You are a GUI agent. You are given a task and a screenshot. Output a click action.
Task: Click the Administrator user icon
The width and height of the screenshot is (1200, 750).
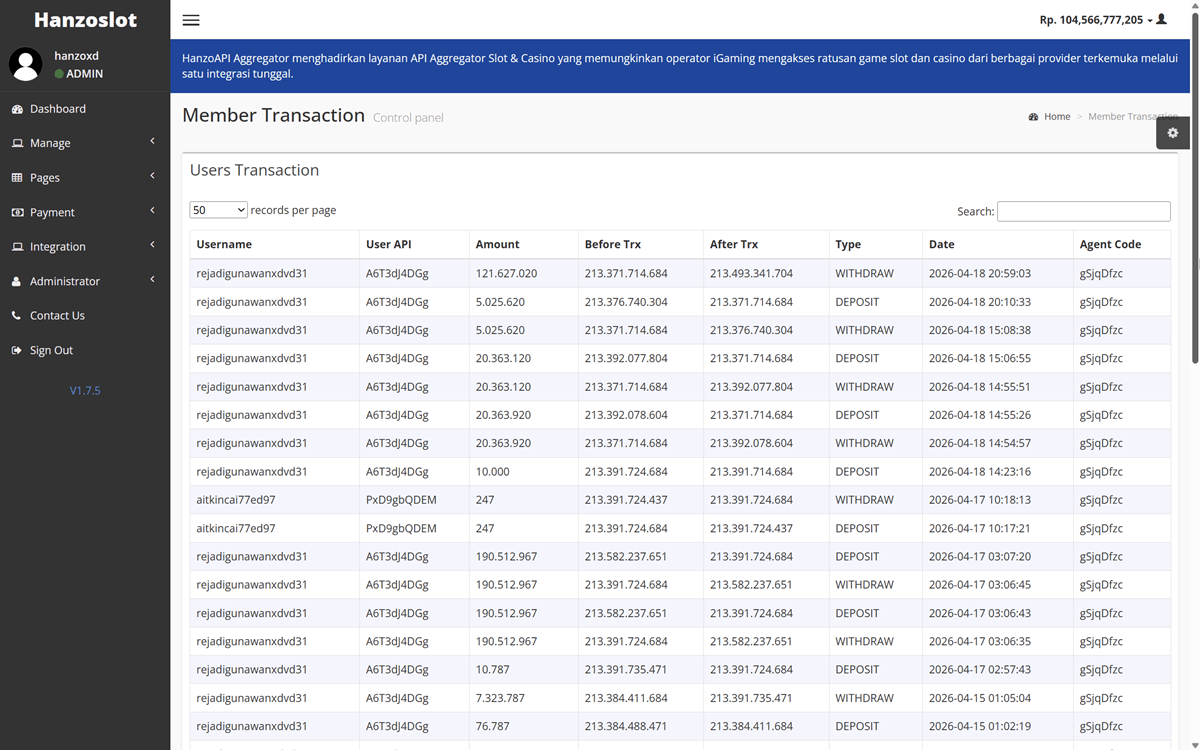point(17,281)
